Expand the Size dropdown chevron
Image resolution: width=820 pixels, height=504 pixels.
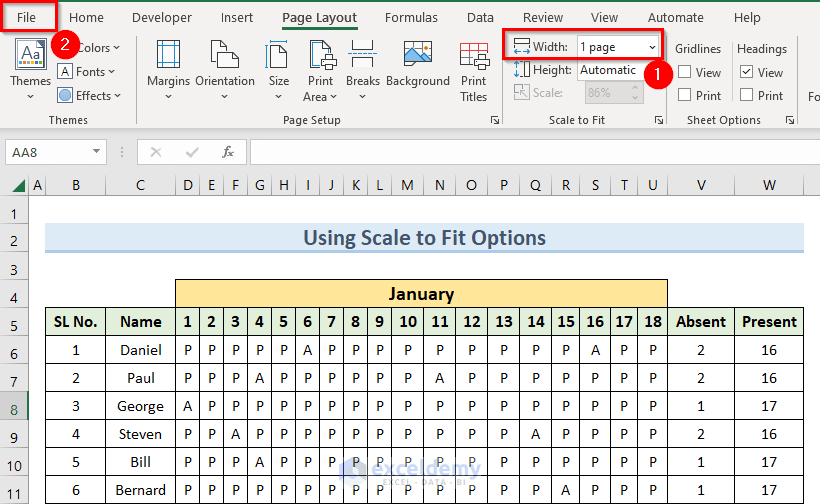point(279,97)
